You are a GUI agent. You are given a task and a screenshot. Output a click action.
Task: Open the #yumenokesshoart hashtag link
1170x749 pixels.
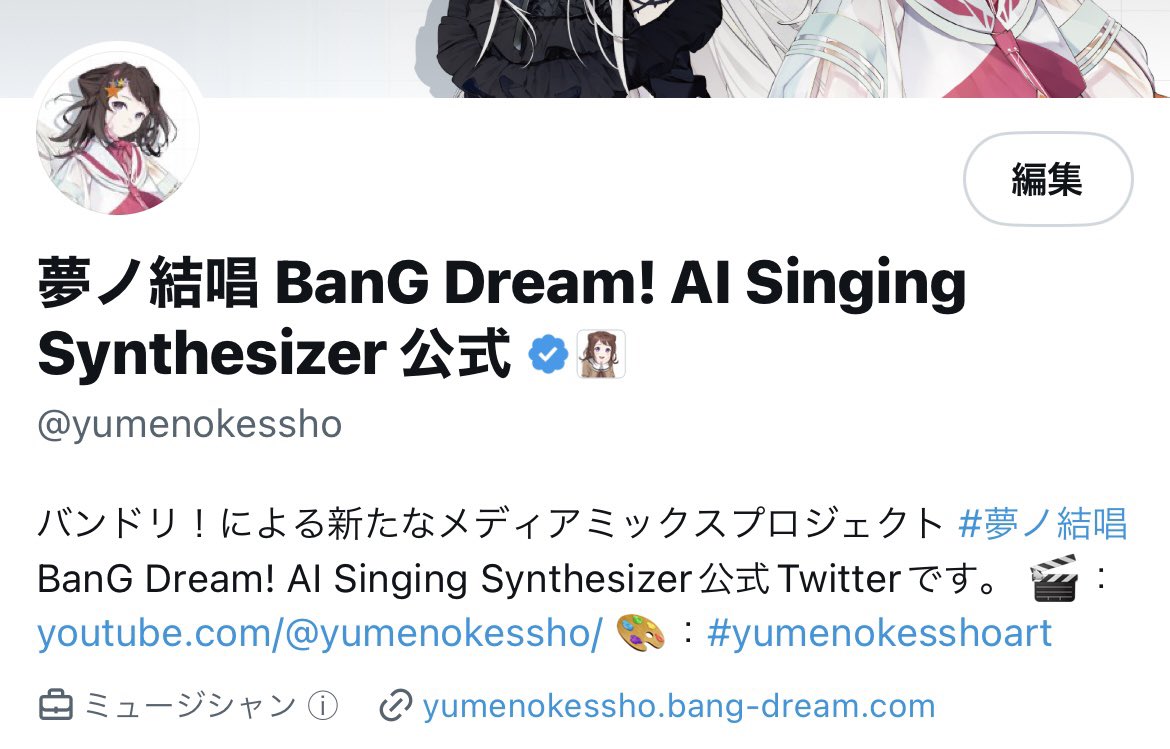point(879,633)
